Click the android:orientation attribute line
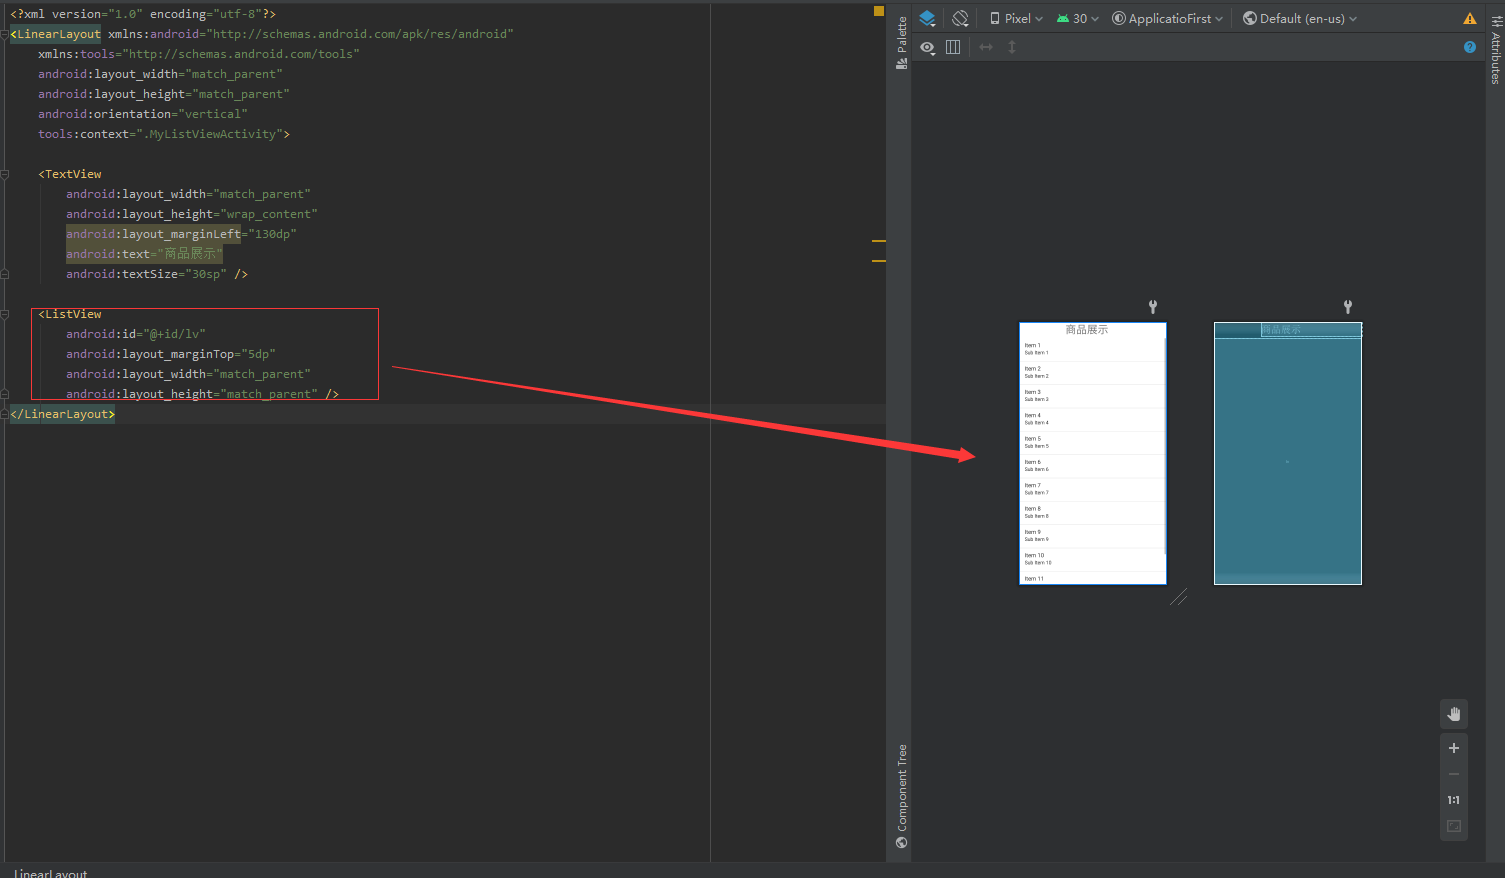1505x878 pixels. click(x=143, y=114)
